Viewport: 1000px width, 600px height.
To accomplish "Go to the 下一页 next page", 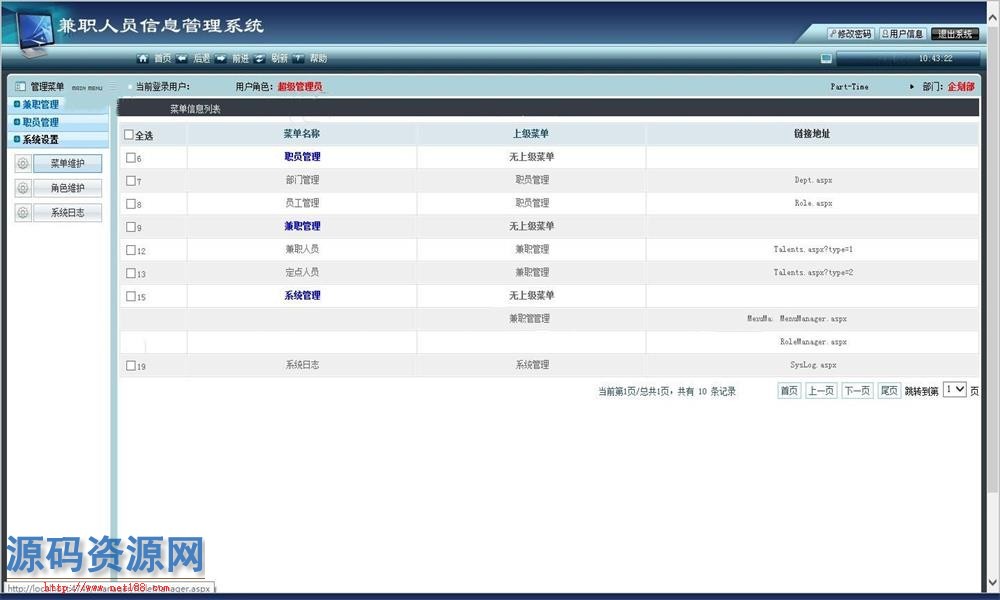I will pos(856,391).
